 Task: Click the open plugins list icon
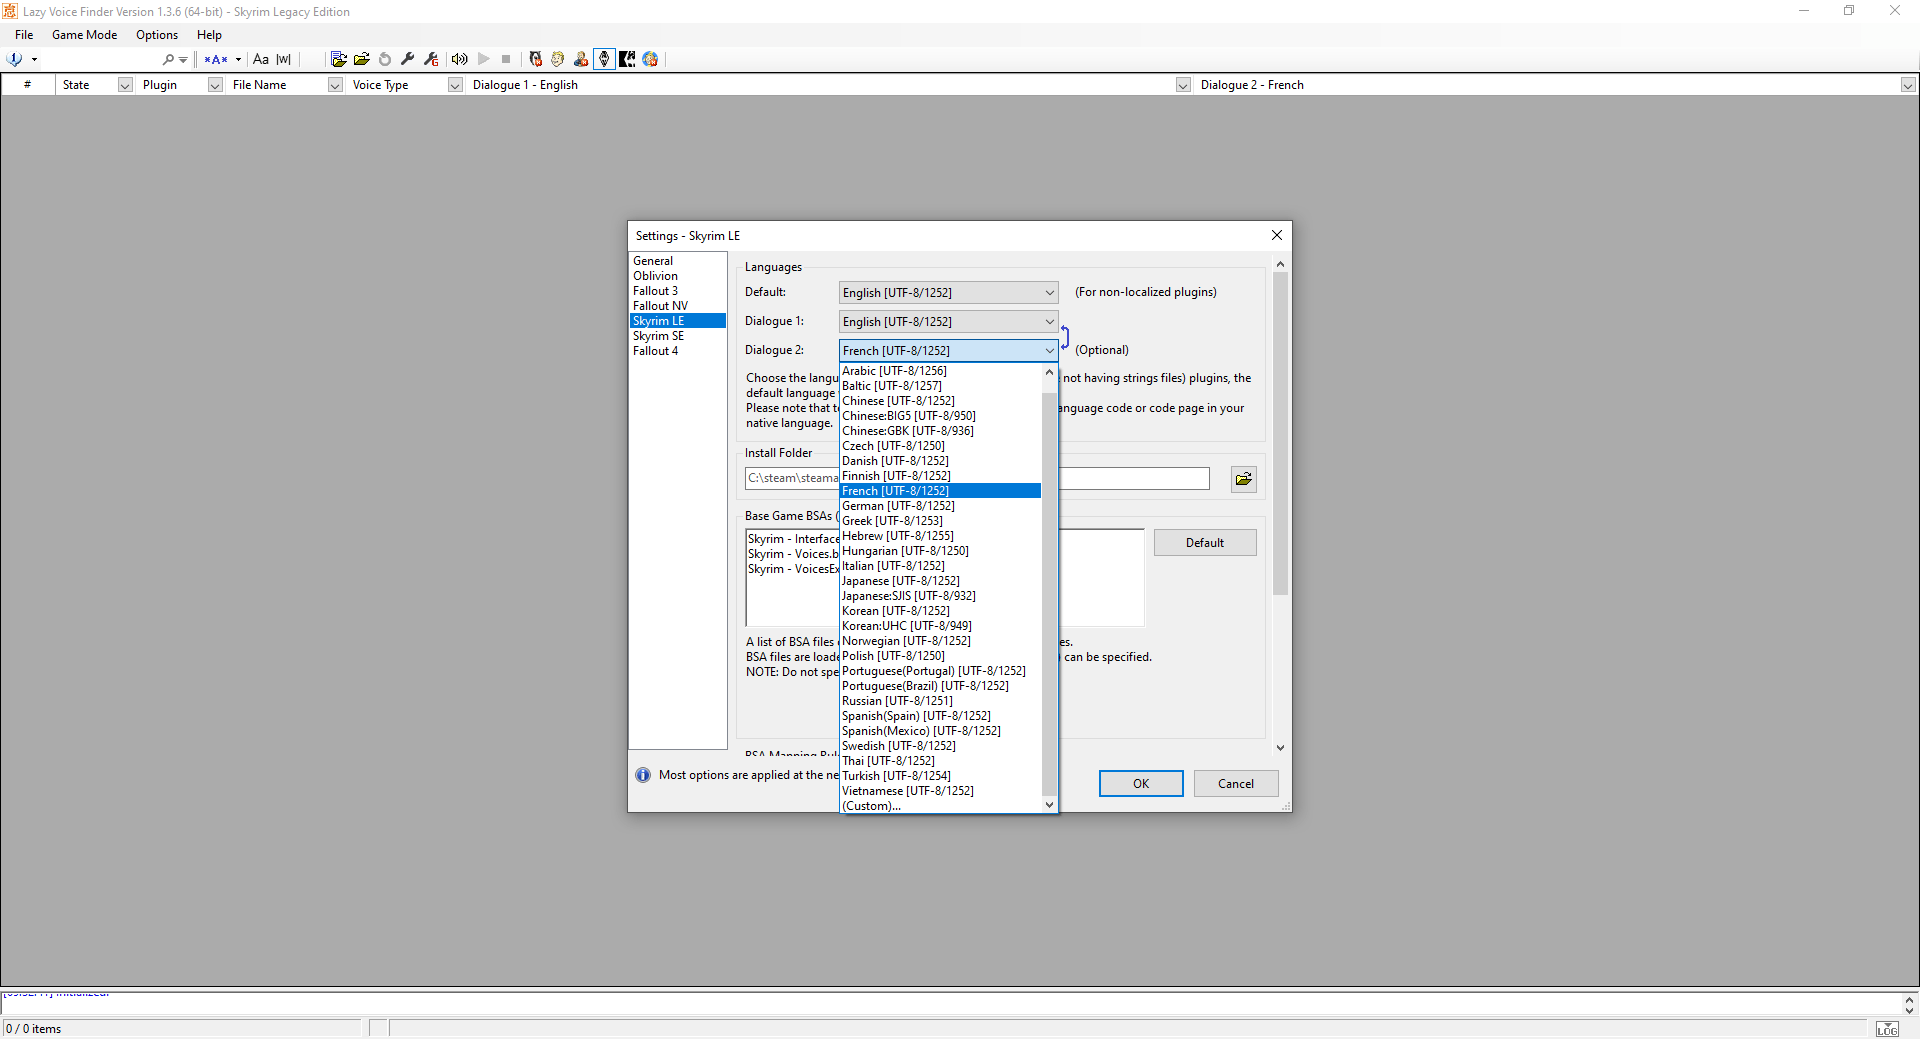coord(339,59)
